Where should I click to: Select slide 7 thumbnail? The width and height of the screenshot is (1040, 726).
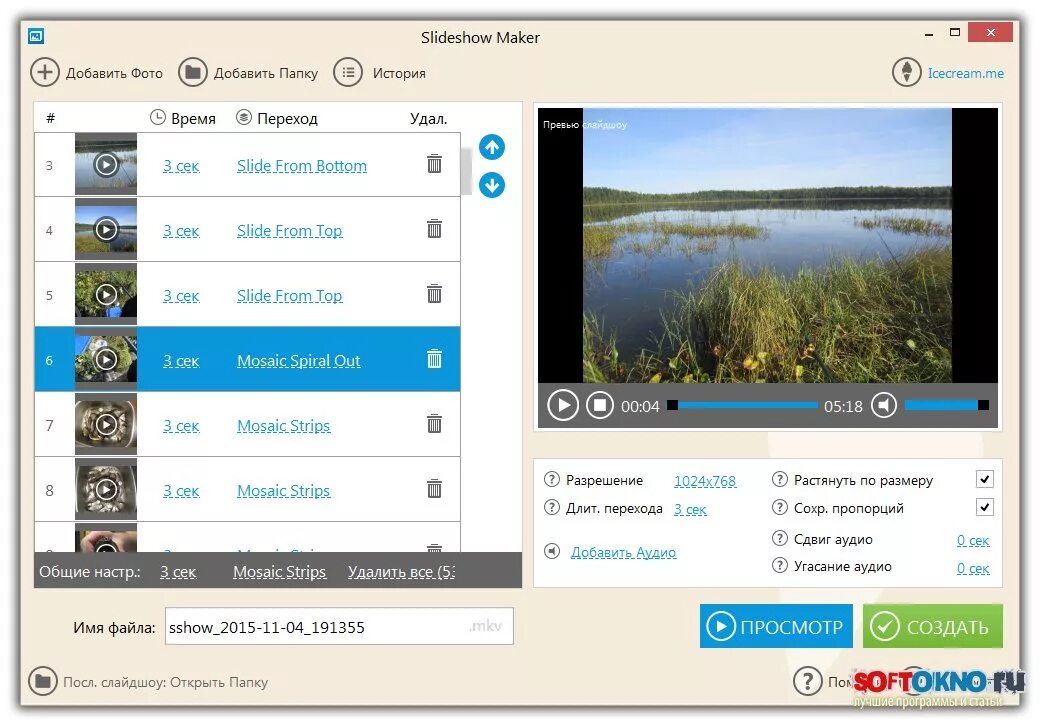click(x=106, y=424)
